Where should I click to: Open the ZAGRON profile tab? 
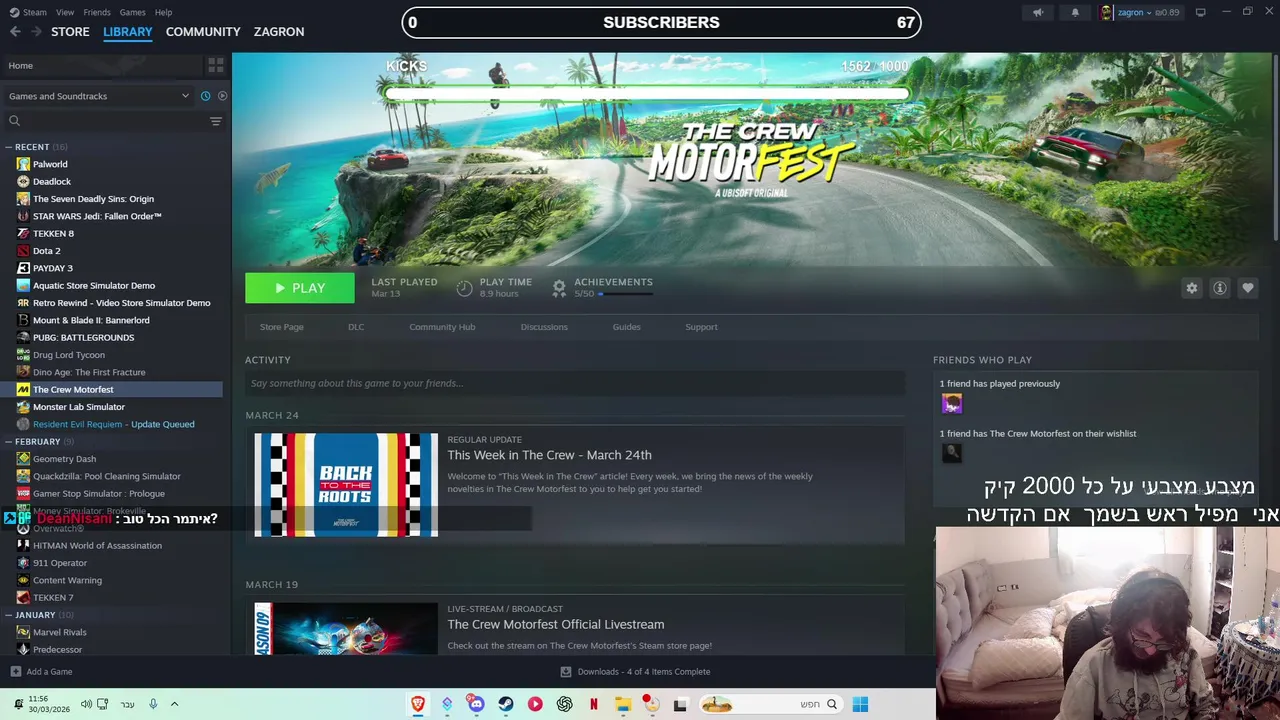(279, 32)
